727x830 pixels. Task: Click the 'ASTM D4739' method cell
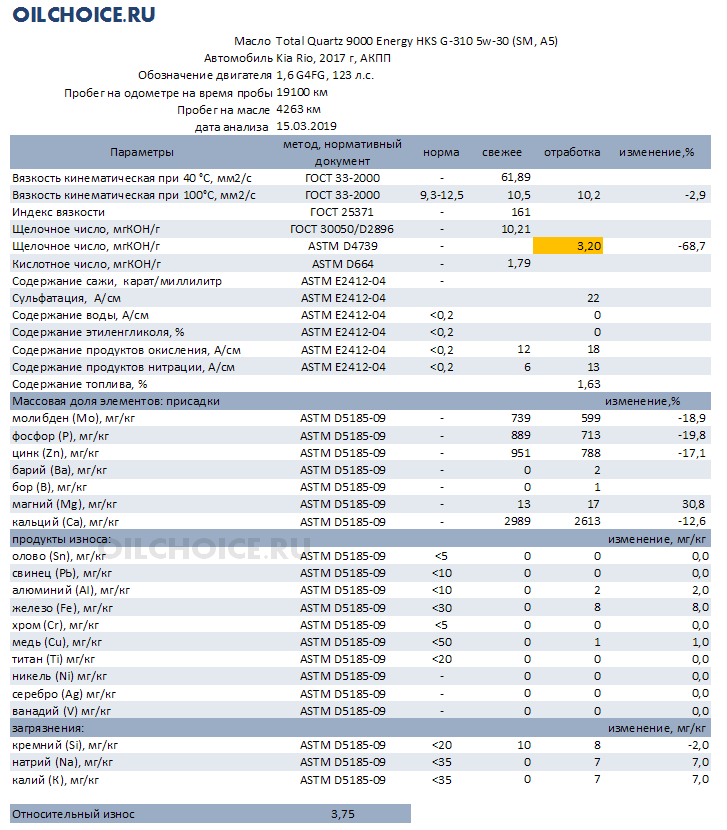coord(343,246)
